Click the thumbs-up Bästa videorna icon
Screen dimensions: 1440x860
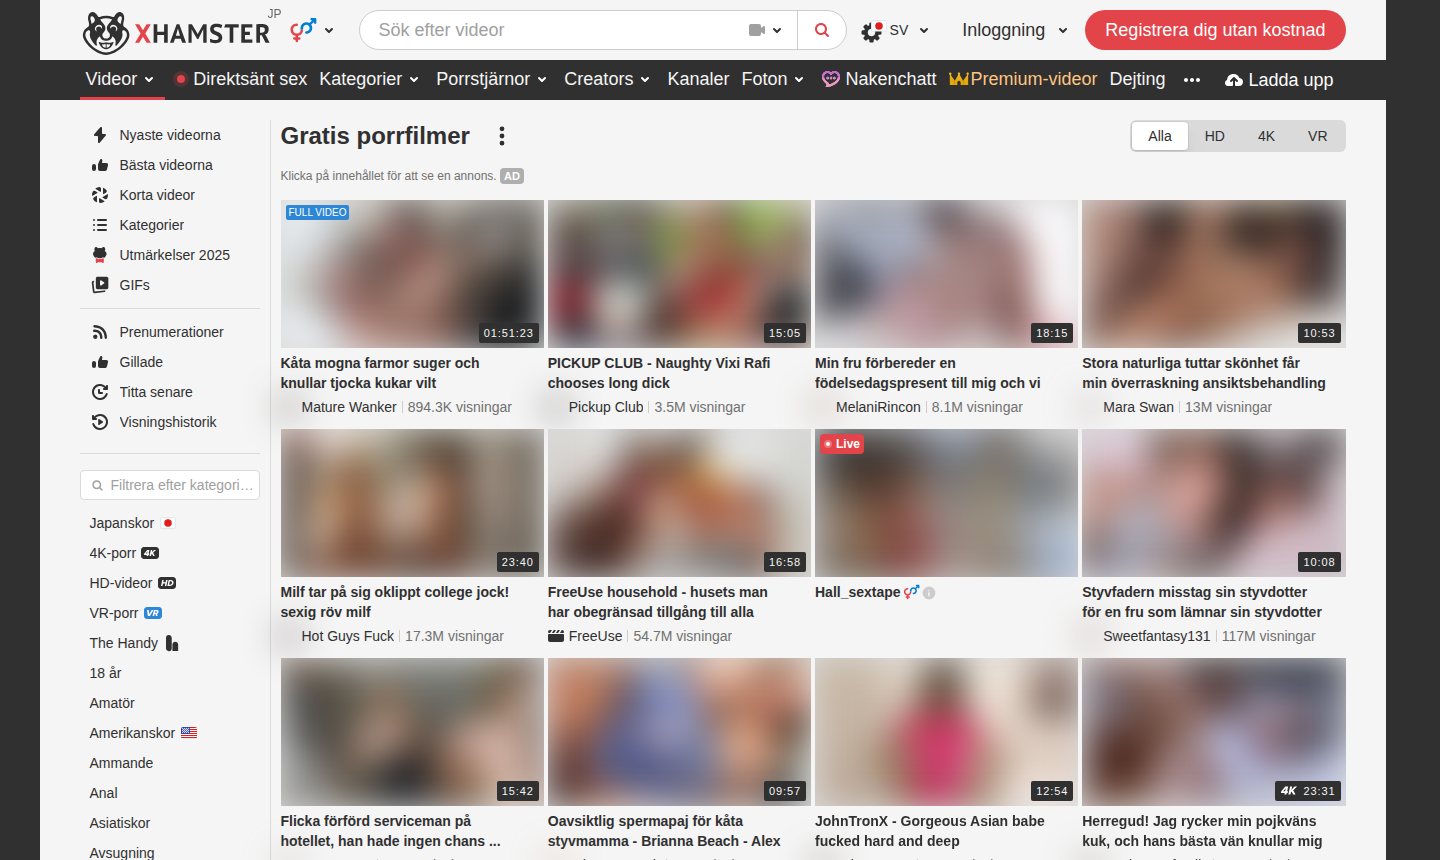(x=100, y=165)
